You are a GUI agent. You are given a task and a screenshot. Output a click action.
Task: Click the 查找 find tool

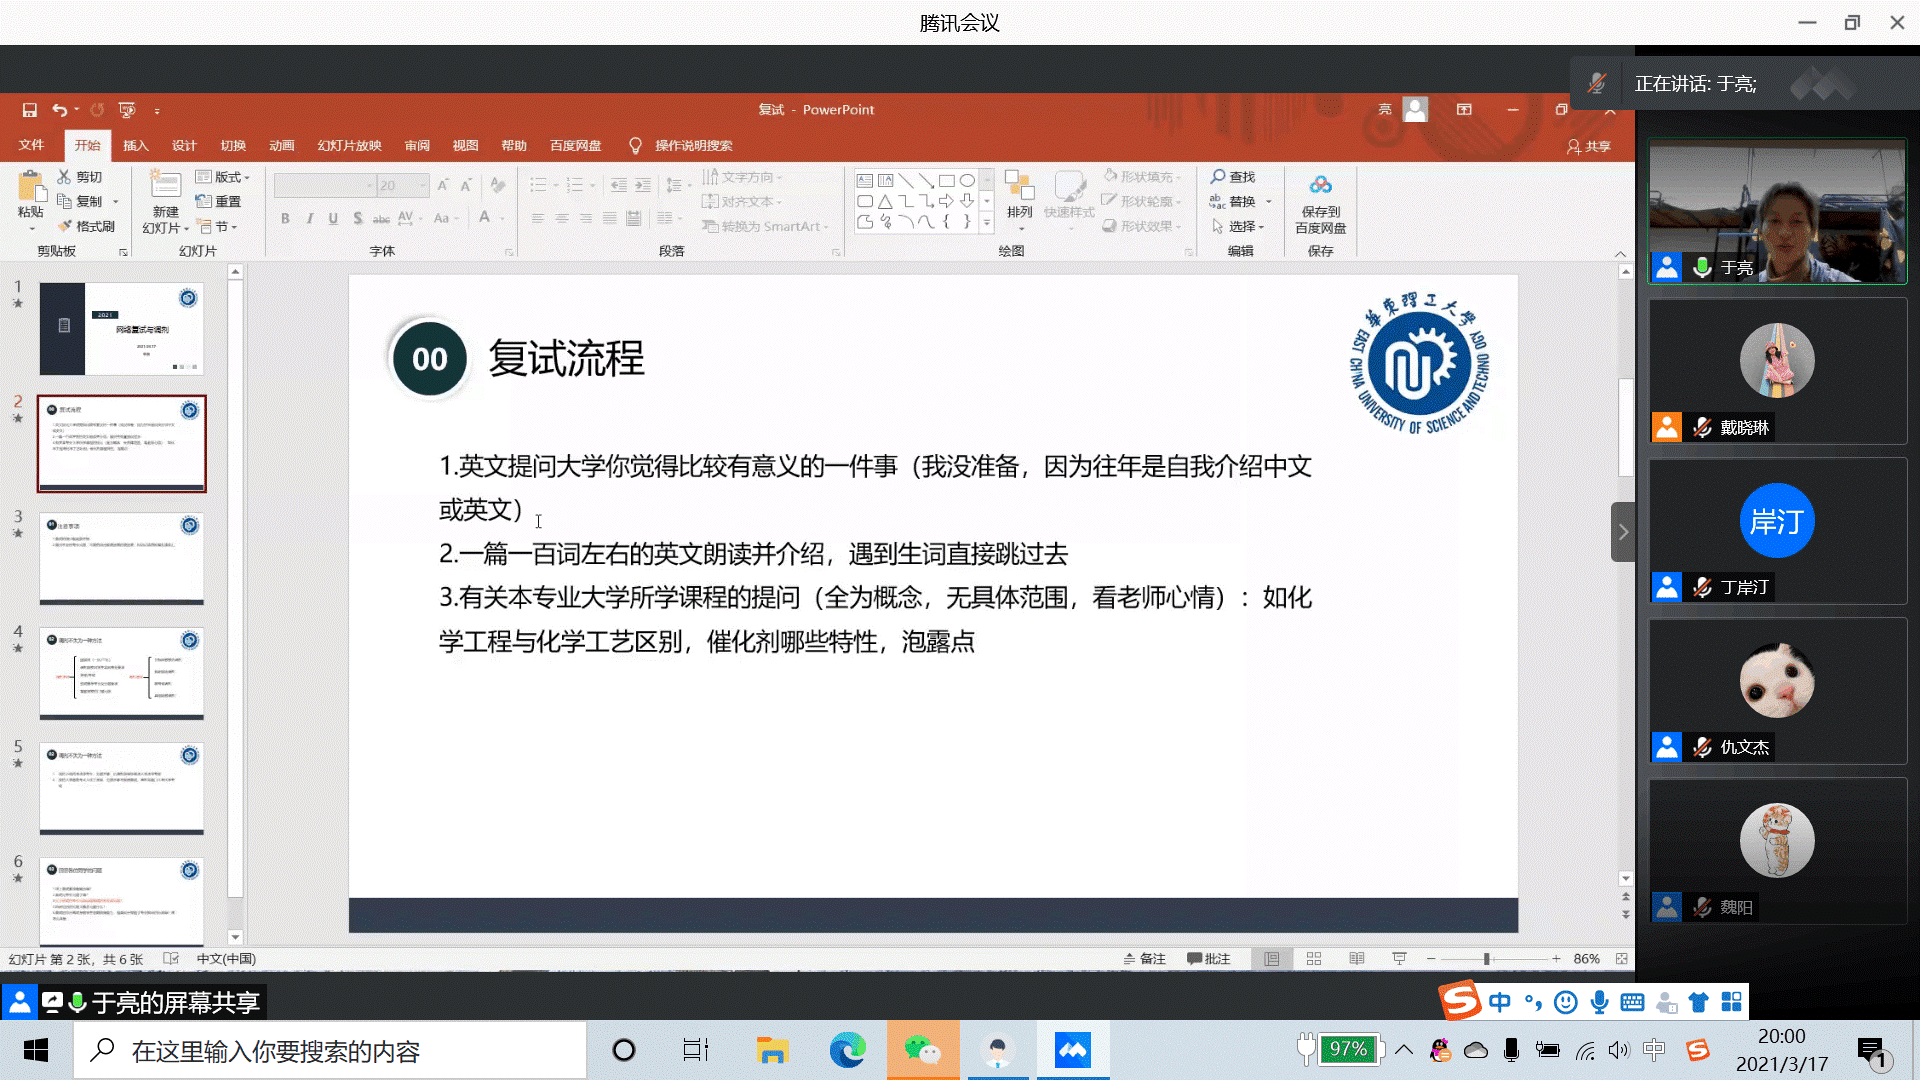1233,177
